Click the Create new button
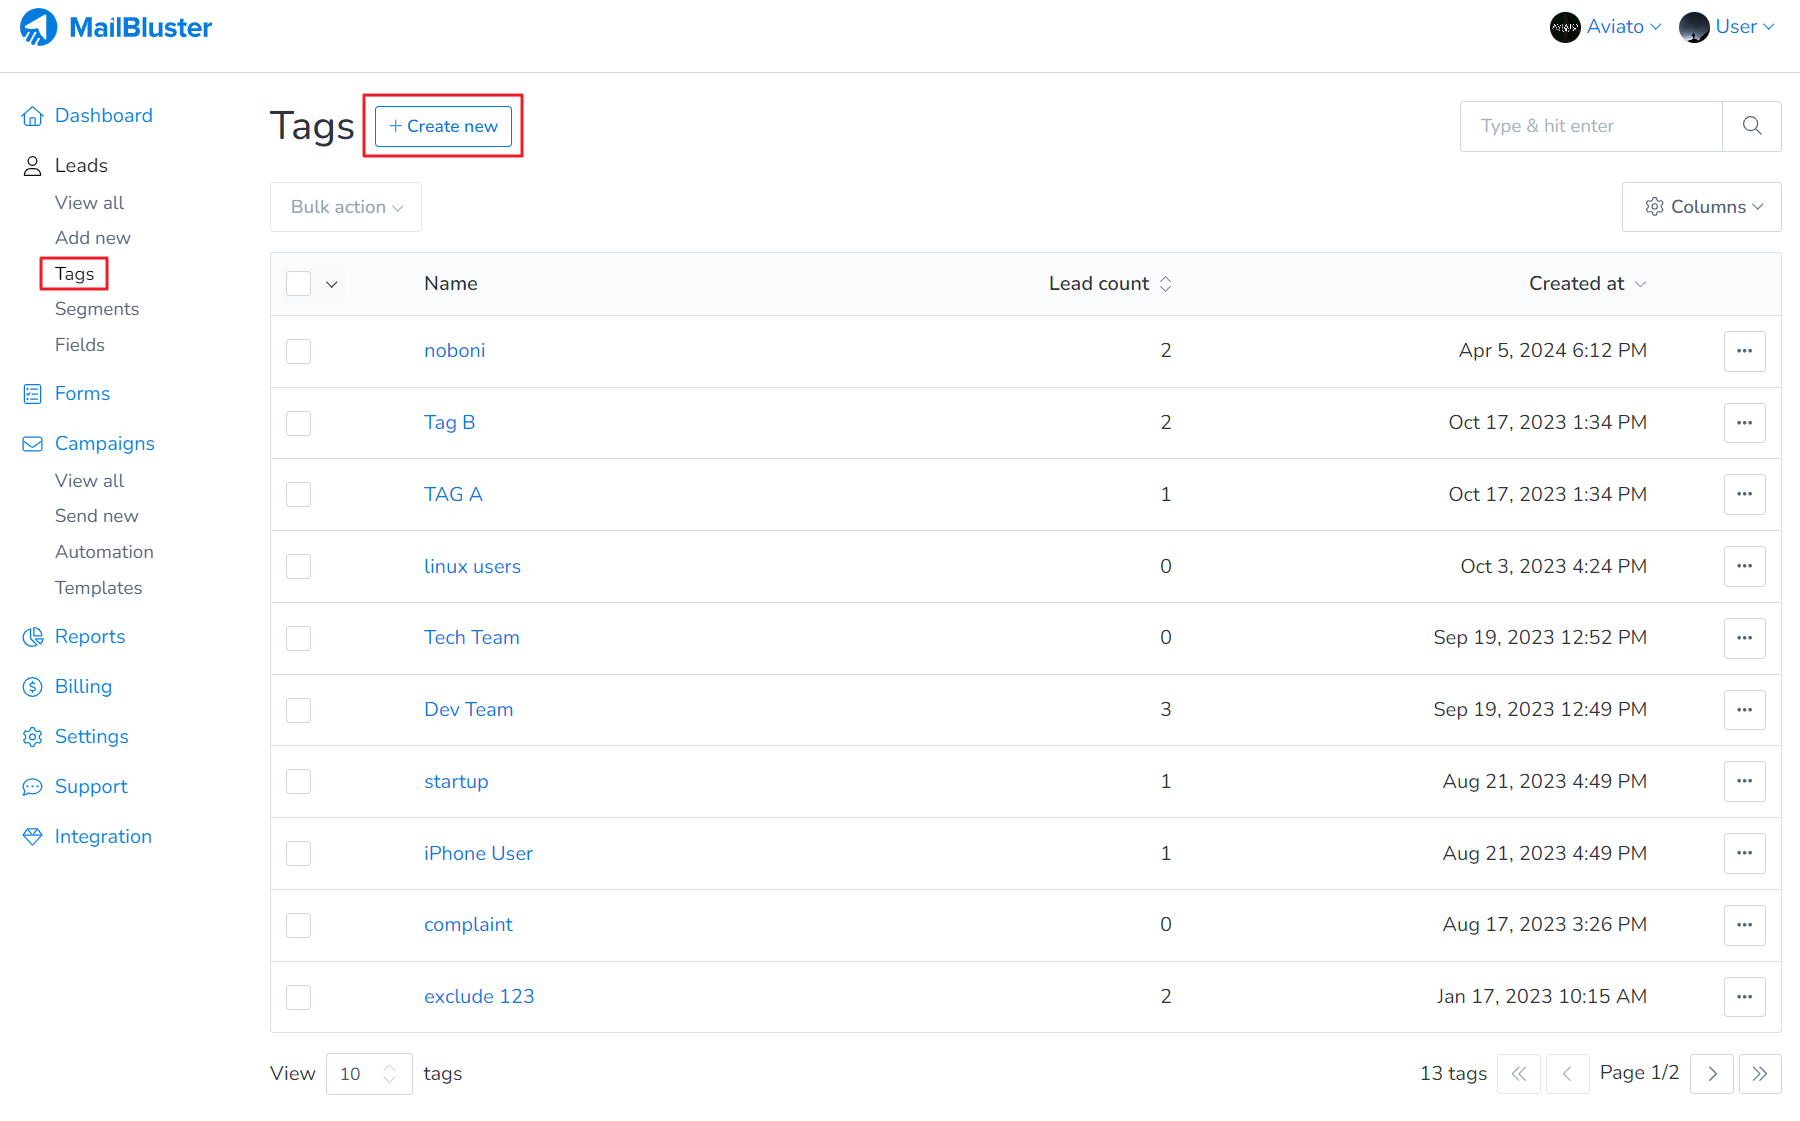This screenshot has height=1121, width=1800. pos(443,126)
